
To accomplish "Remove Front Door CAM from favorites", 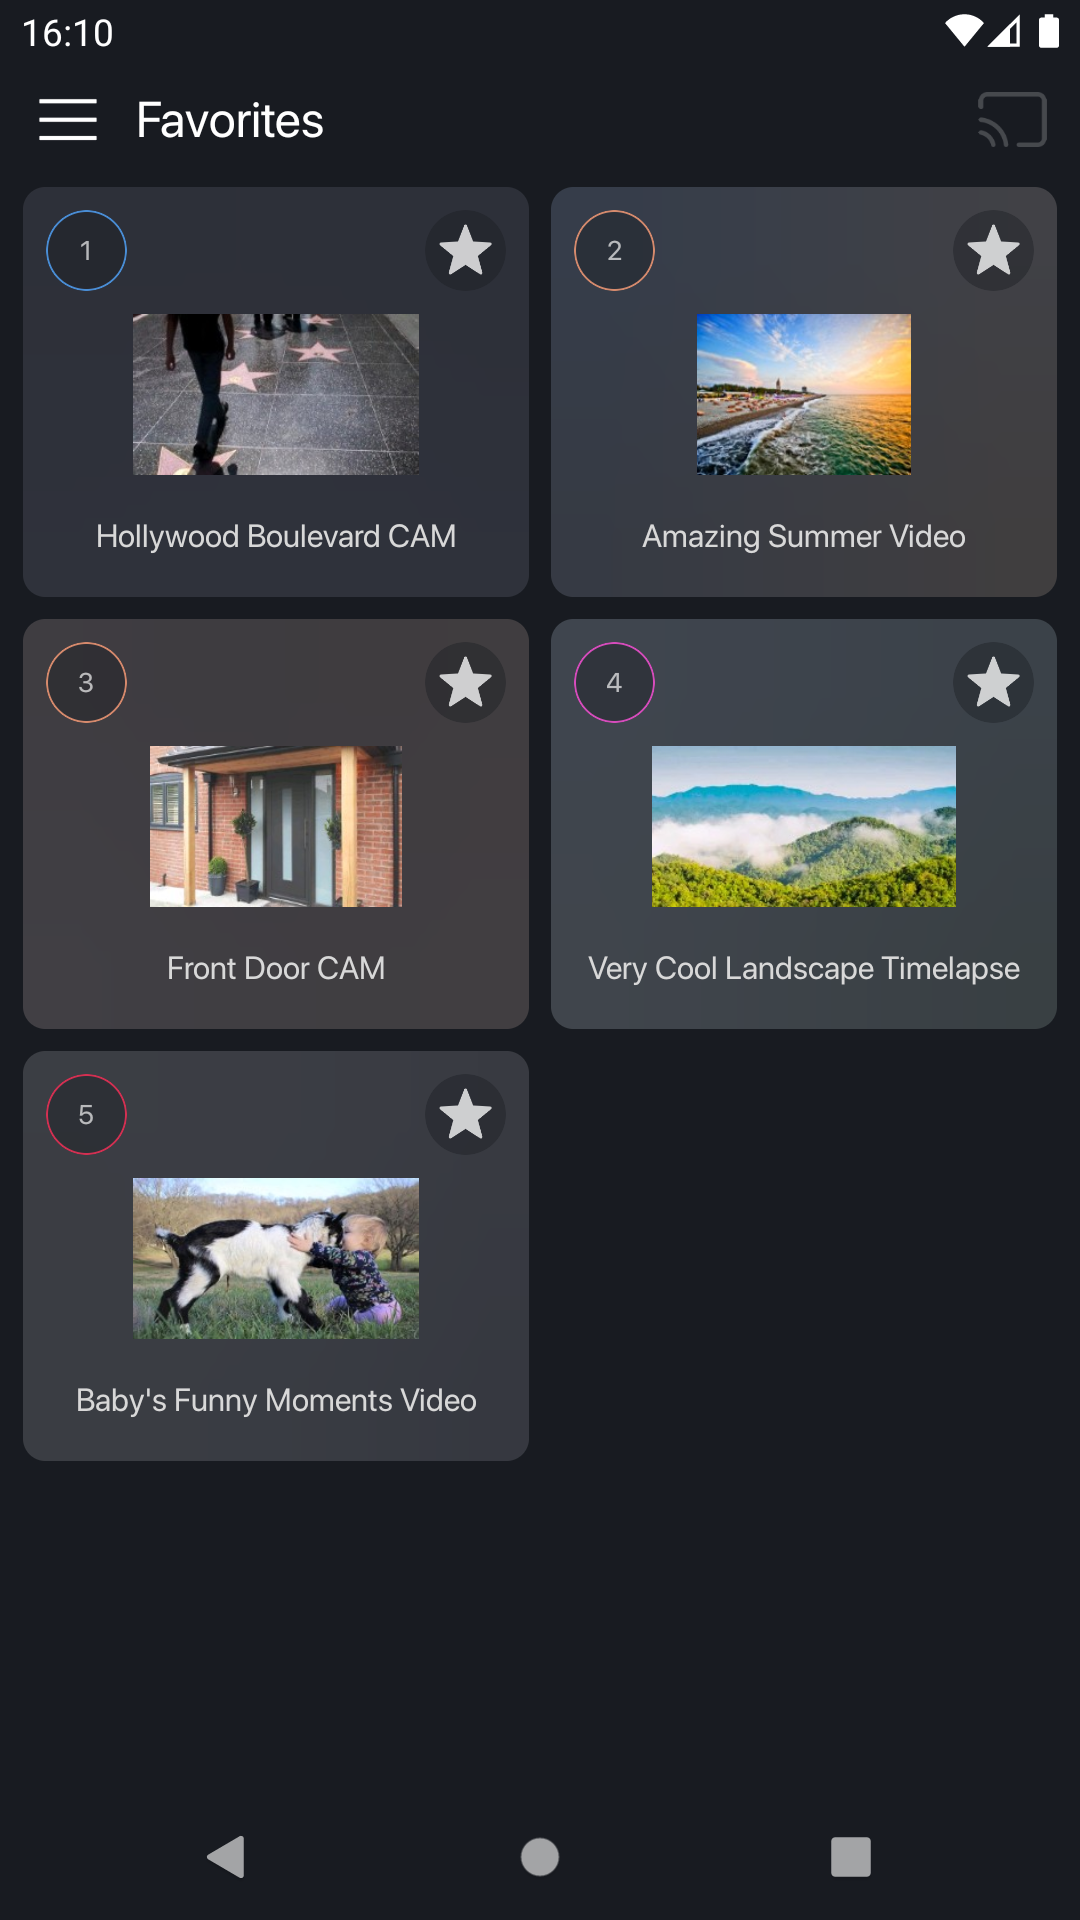I will click(x=465, y=682).
